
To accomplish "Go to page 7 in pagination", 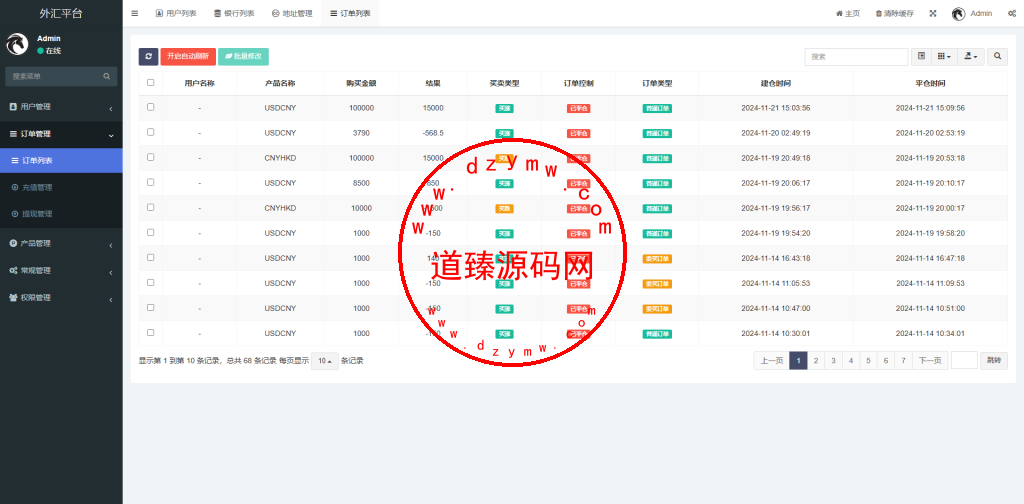I will [904, 360].
